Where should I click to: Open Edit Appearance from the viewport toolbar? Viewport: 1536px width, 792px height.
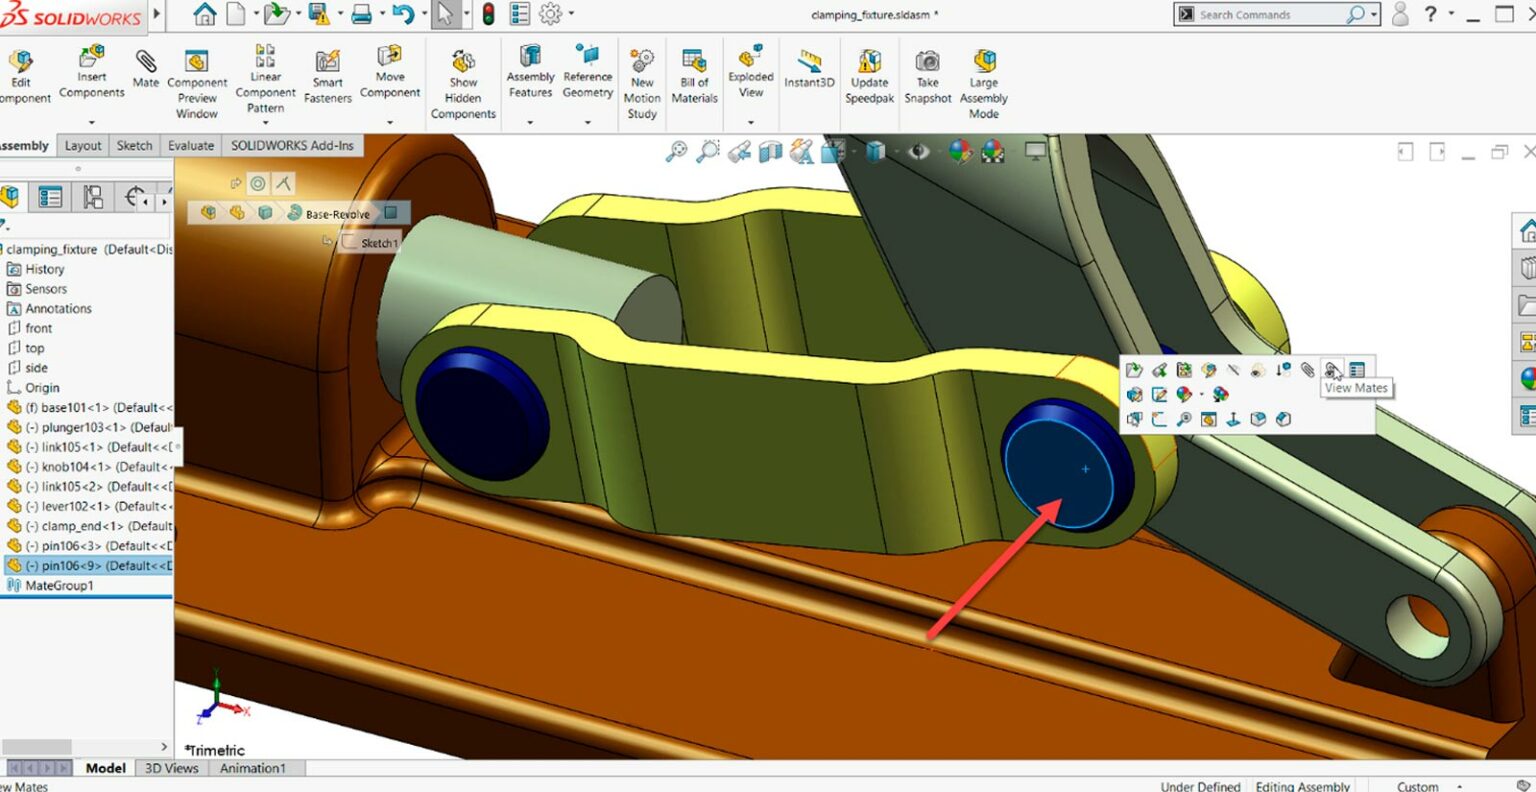pos(960,150)
